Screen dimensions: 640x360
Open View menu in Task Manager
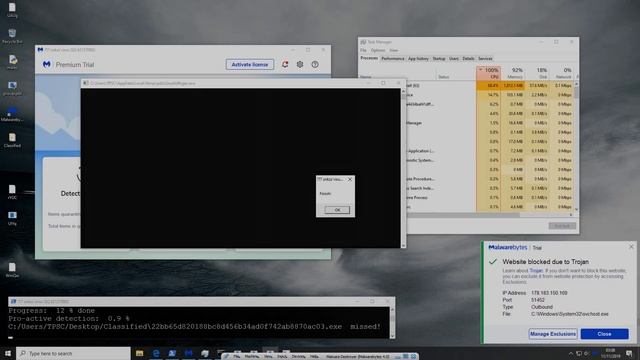pos(393,50)
